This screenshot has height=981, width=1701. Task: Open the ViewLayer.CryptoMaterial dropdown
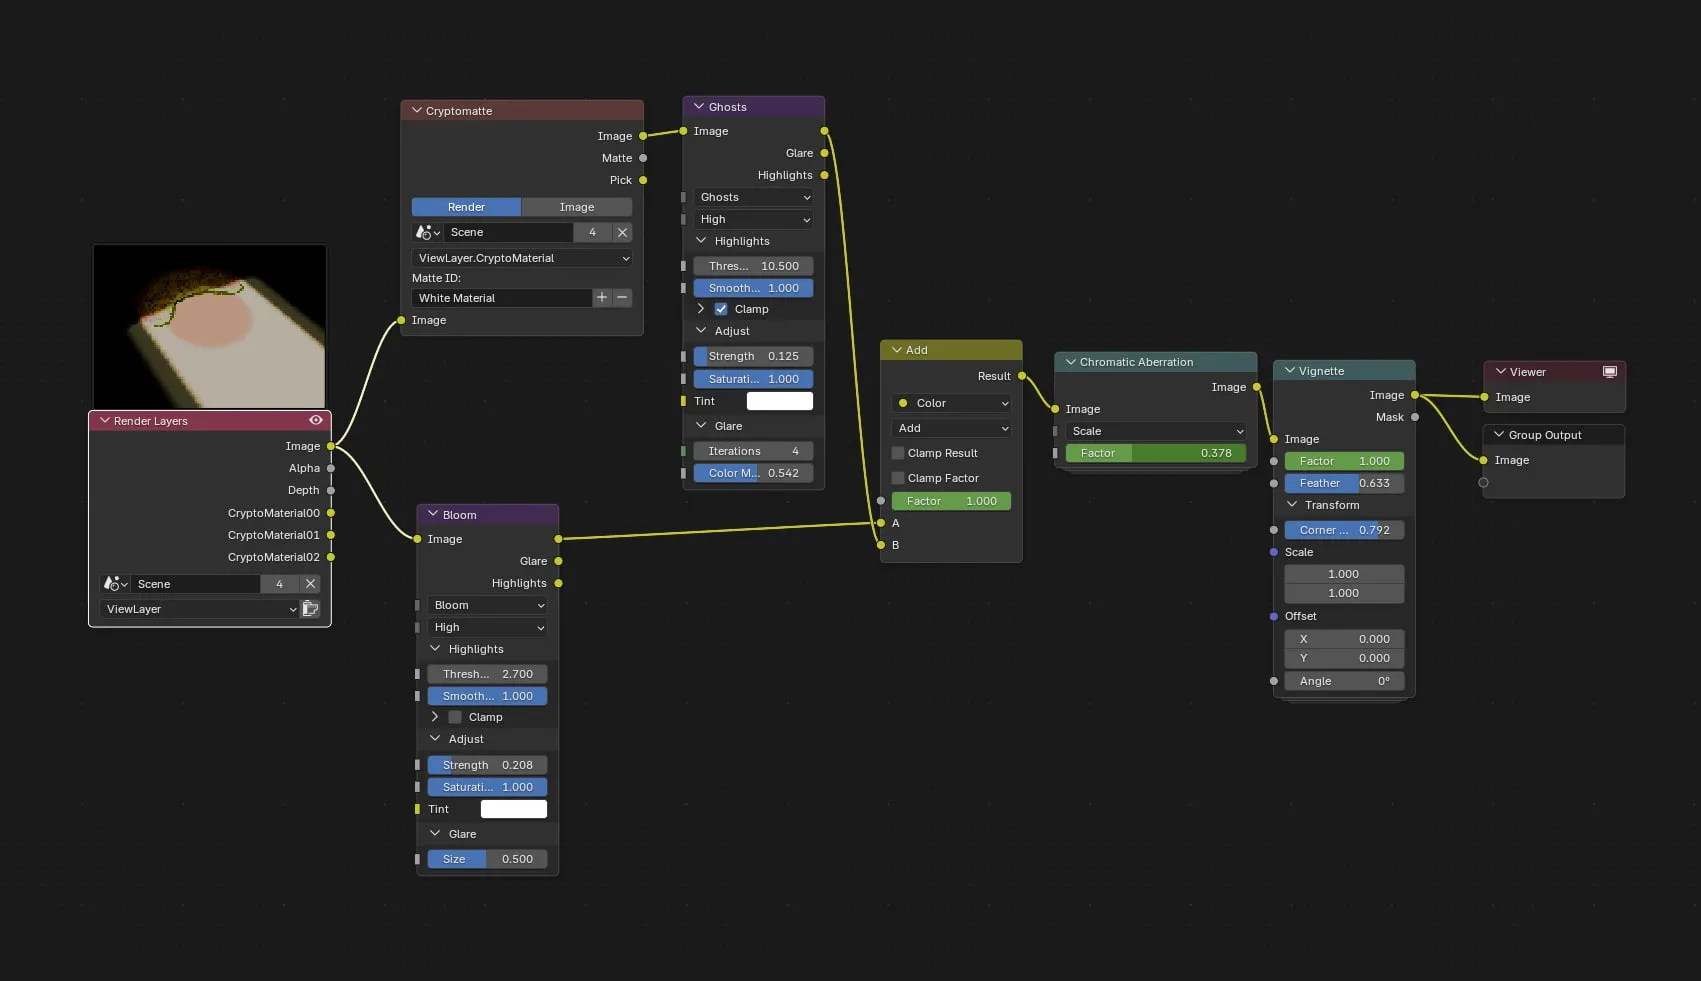[522, 258]
